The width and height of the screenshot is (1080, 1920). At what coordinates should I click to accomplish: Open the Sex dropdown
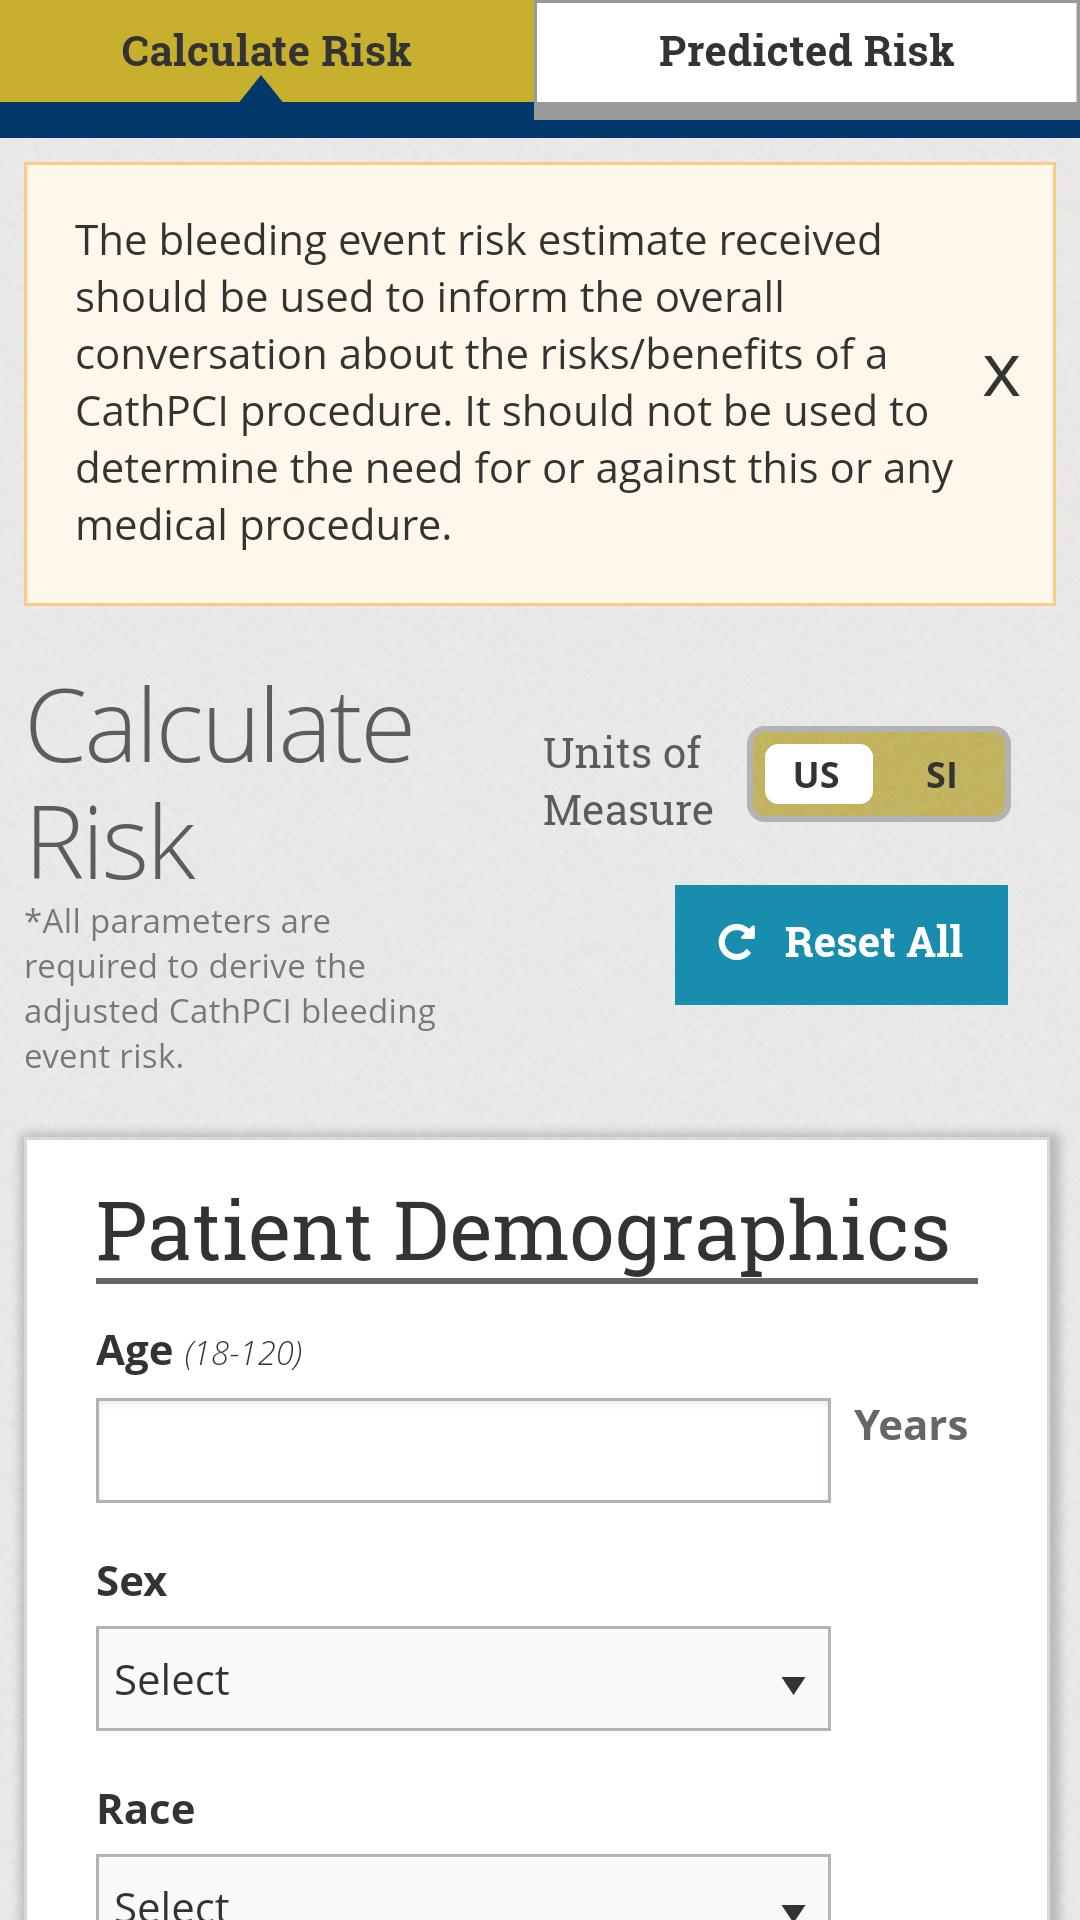point(463,1679)
